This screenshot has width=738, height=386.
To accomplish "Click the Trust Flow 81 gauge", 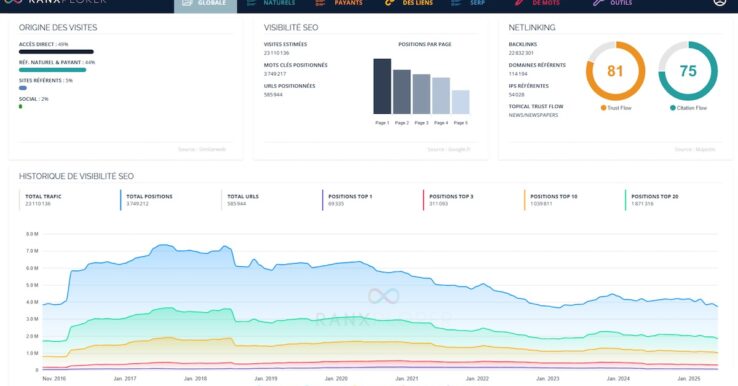I will pyautogui.click(x=615, y=71).
